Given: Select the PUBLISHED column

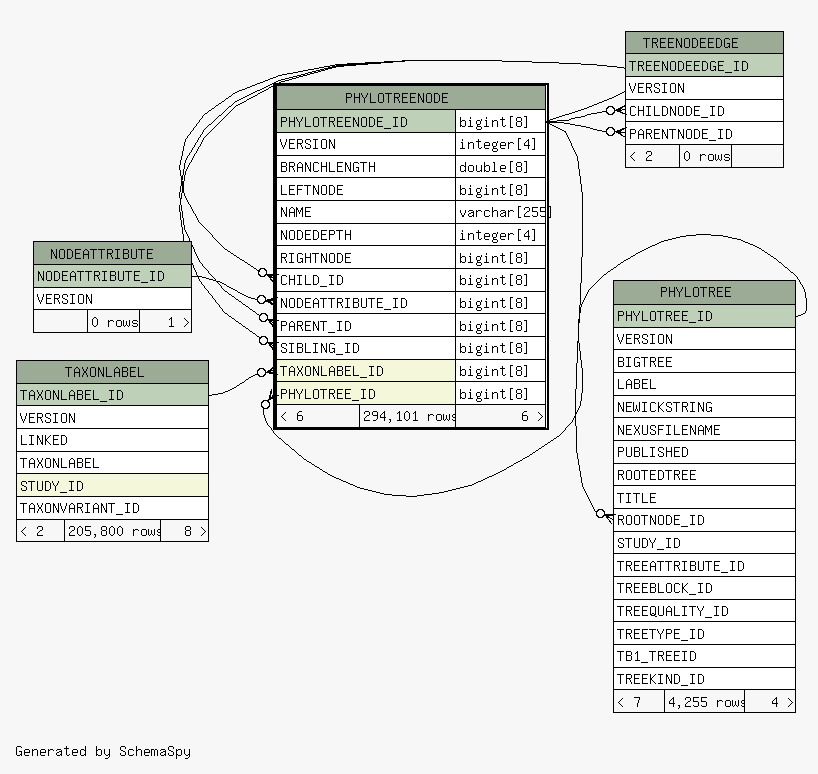Looking at the screenshot, I should [x=704, y=452].
